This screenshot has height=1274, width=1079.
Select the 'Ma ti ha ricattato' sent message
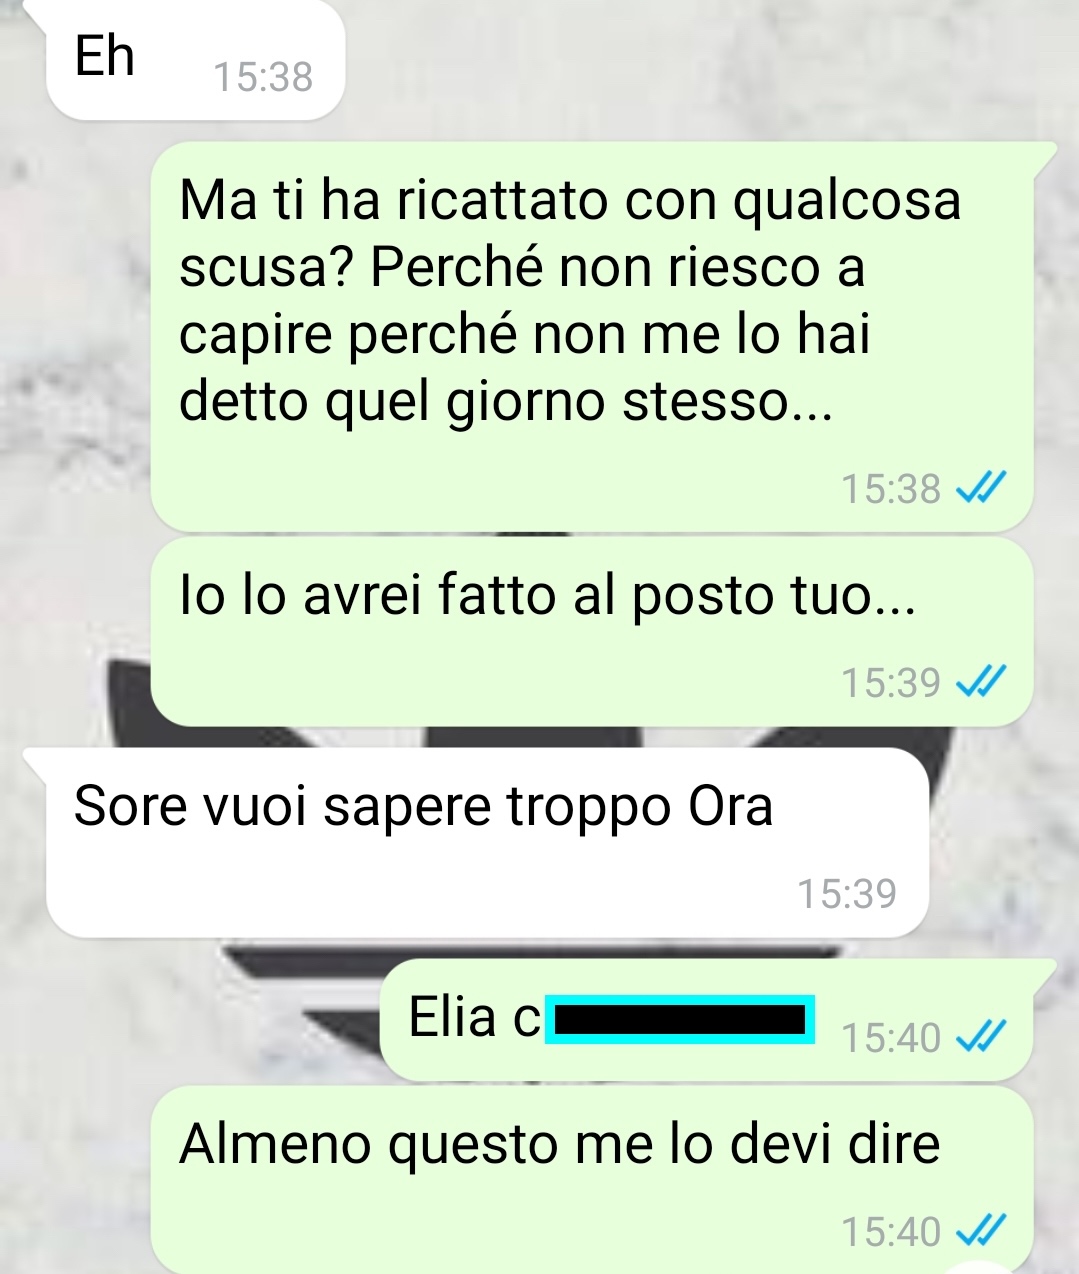[x=591, y=336]
